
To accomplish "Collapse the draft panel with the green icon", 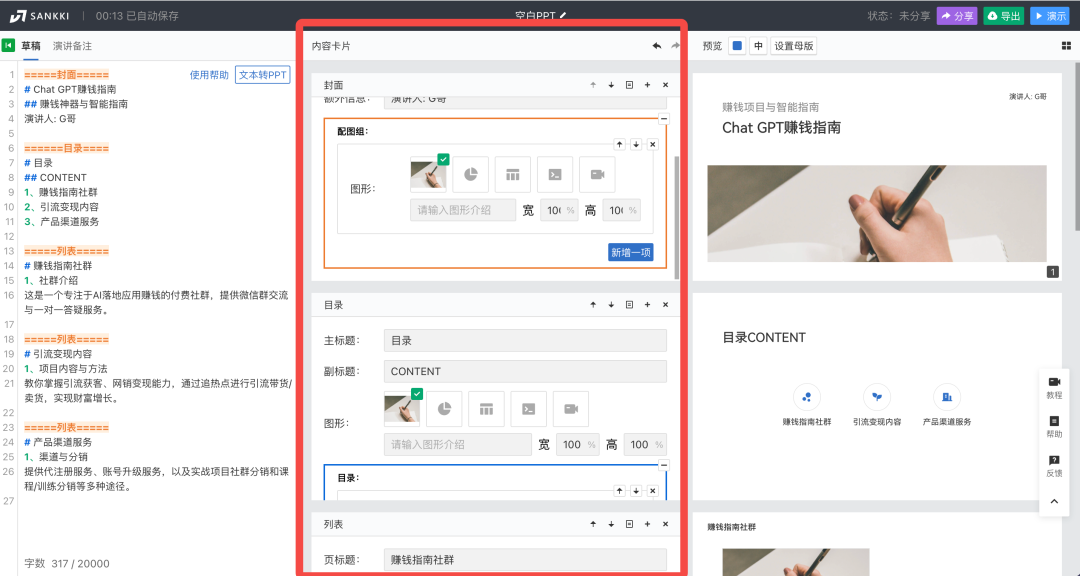I will 8,45.
